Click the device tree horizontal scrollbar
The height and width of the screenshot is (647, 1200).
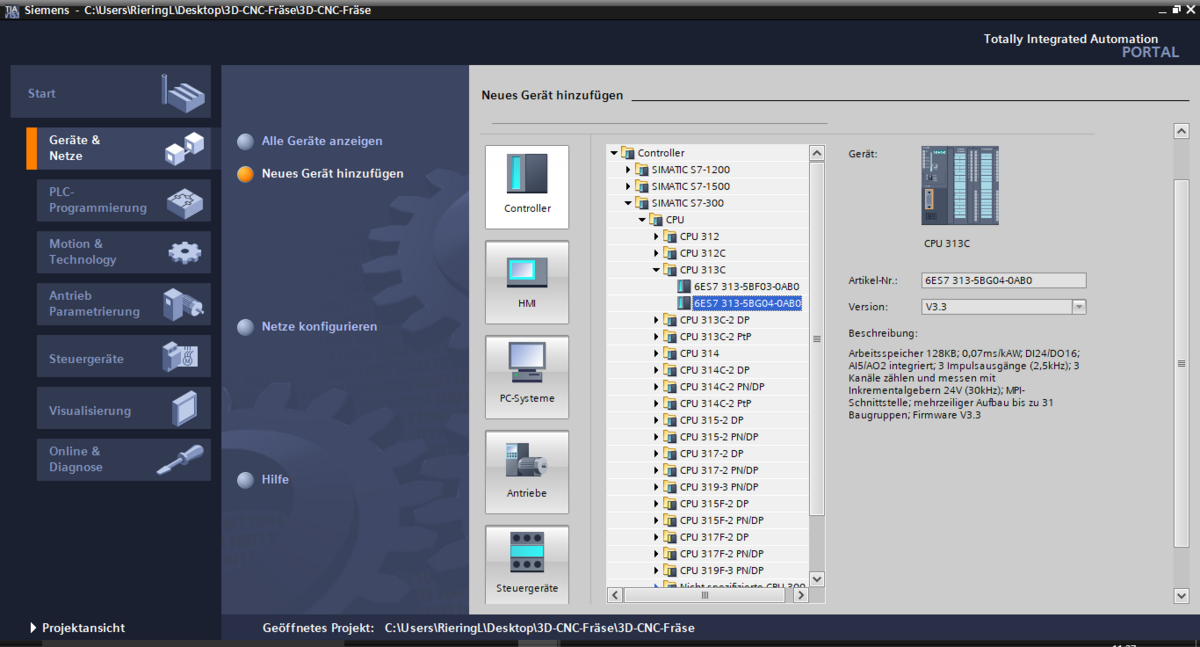point(705,595)
